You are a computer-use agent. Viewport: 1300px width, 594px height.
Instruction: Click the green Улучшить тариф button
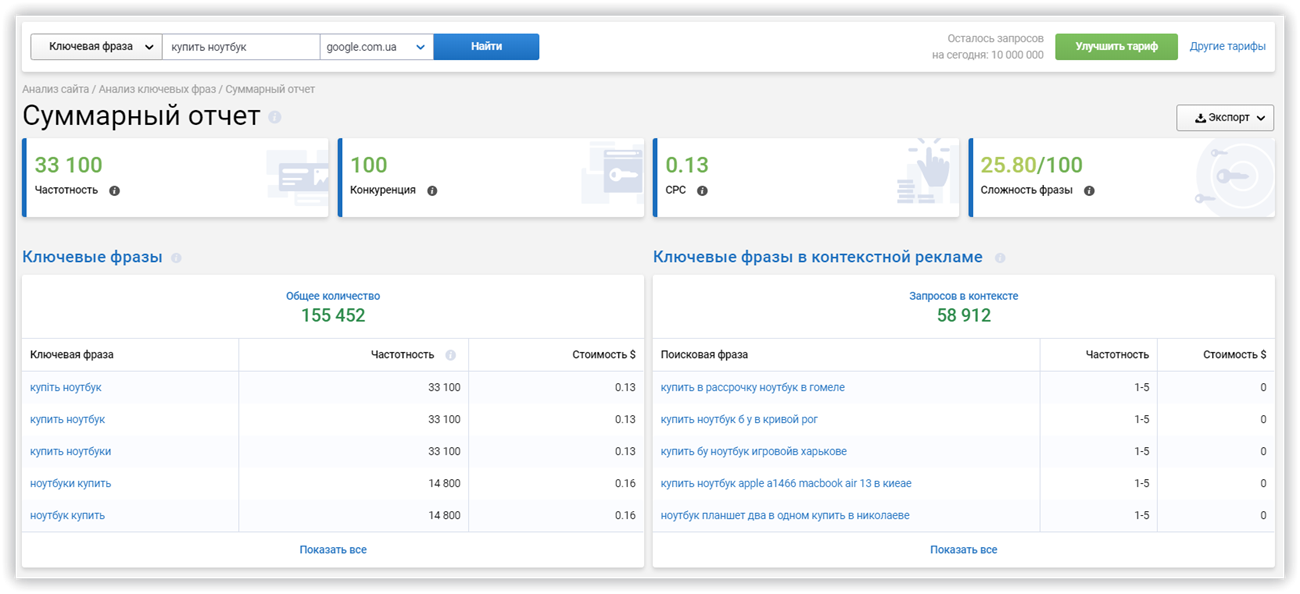click(x=1116, y=47)
